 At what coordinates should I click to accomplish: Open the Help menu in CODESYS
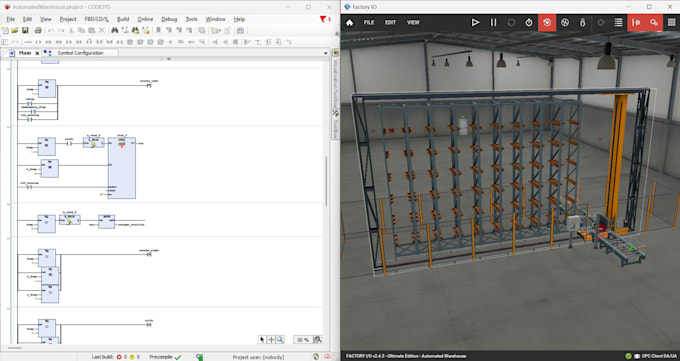click(x=239, y=19)
